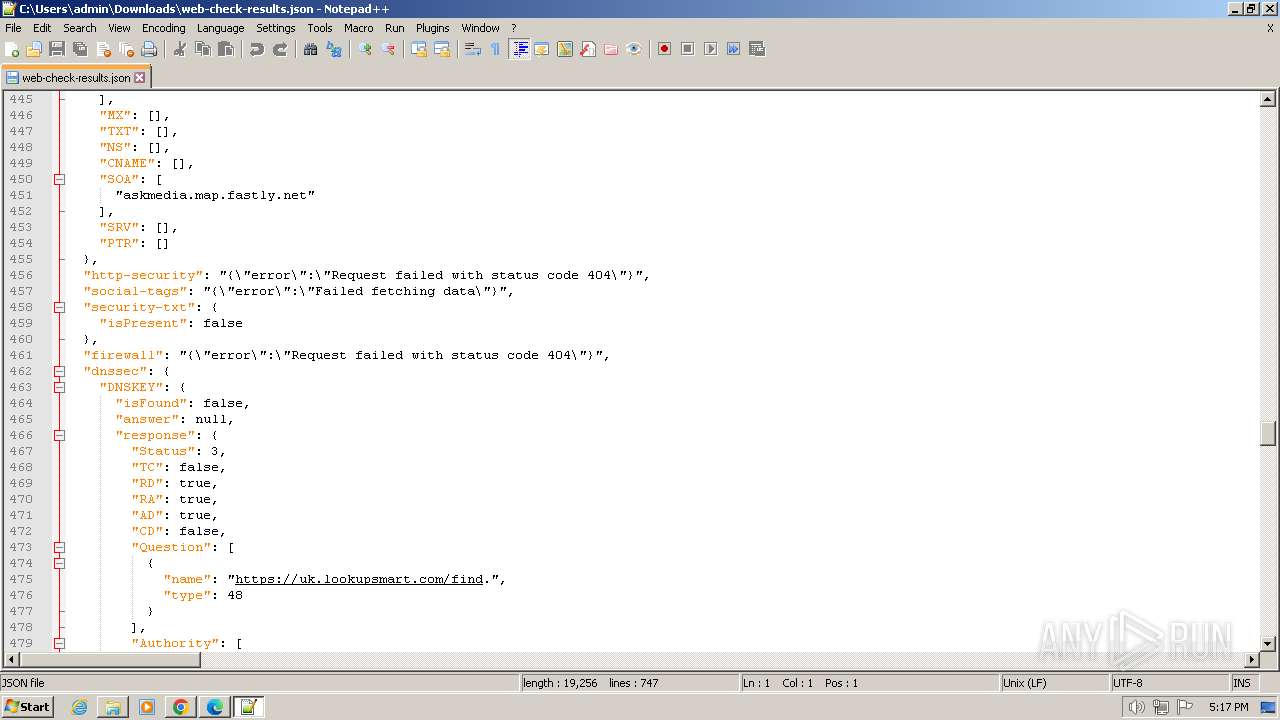Click the Save Recorded Macro icon

point(756,49)
